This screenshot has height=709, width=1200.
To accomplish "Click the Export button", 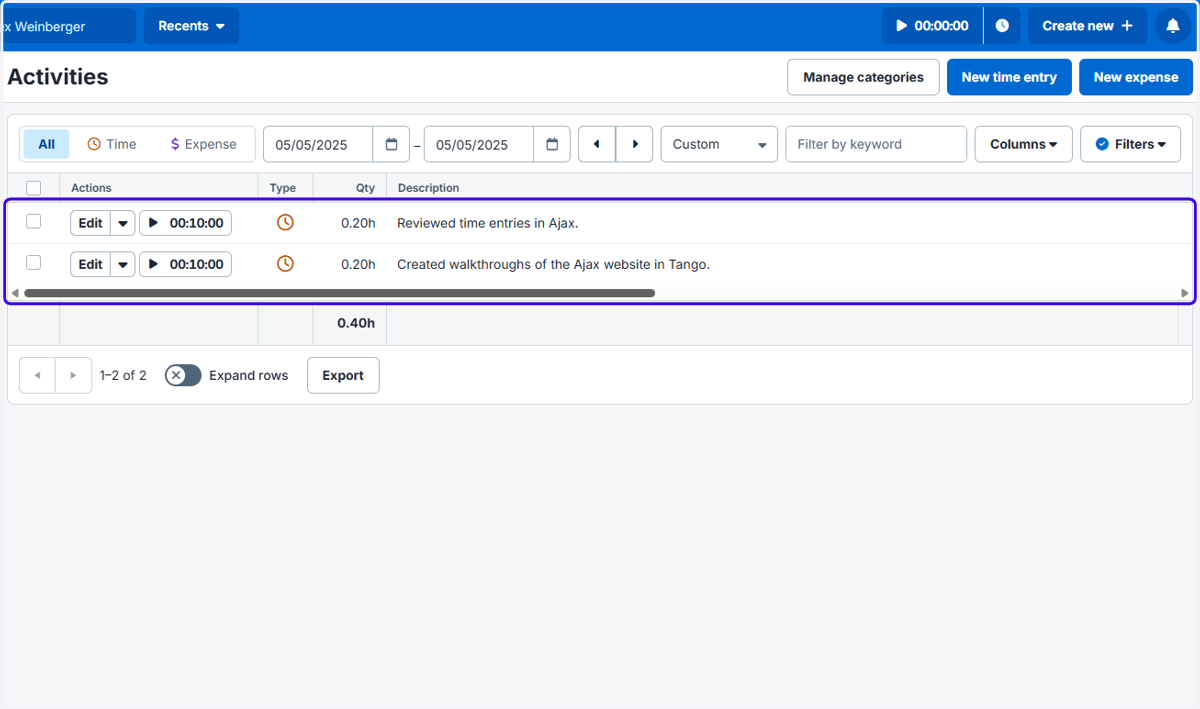I will 343,375.
